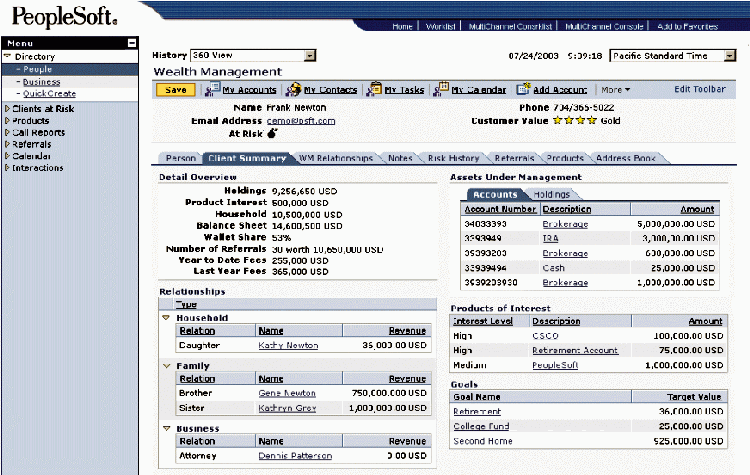Collapse the Household relationships section
This screenshot has height=475, width=750.
click(166, 318)
